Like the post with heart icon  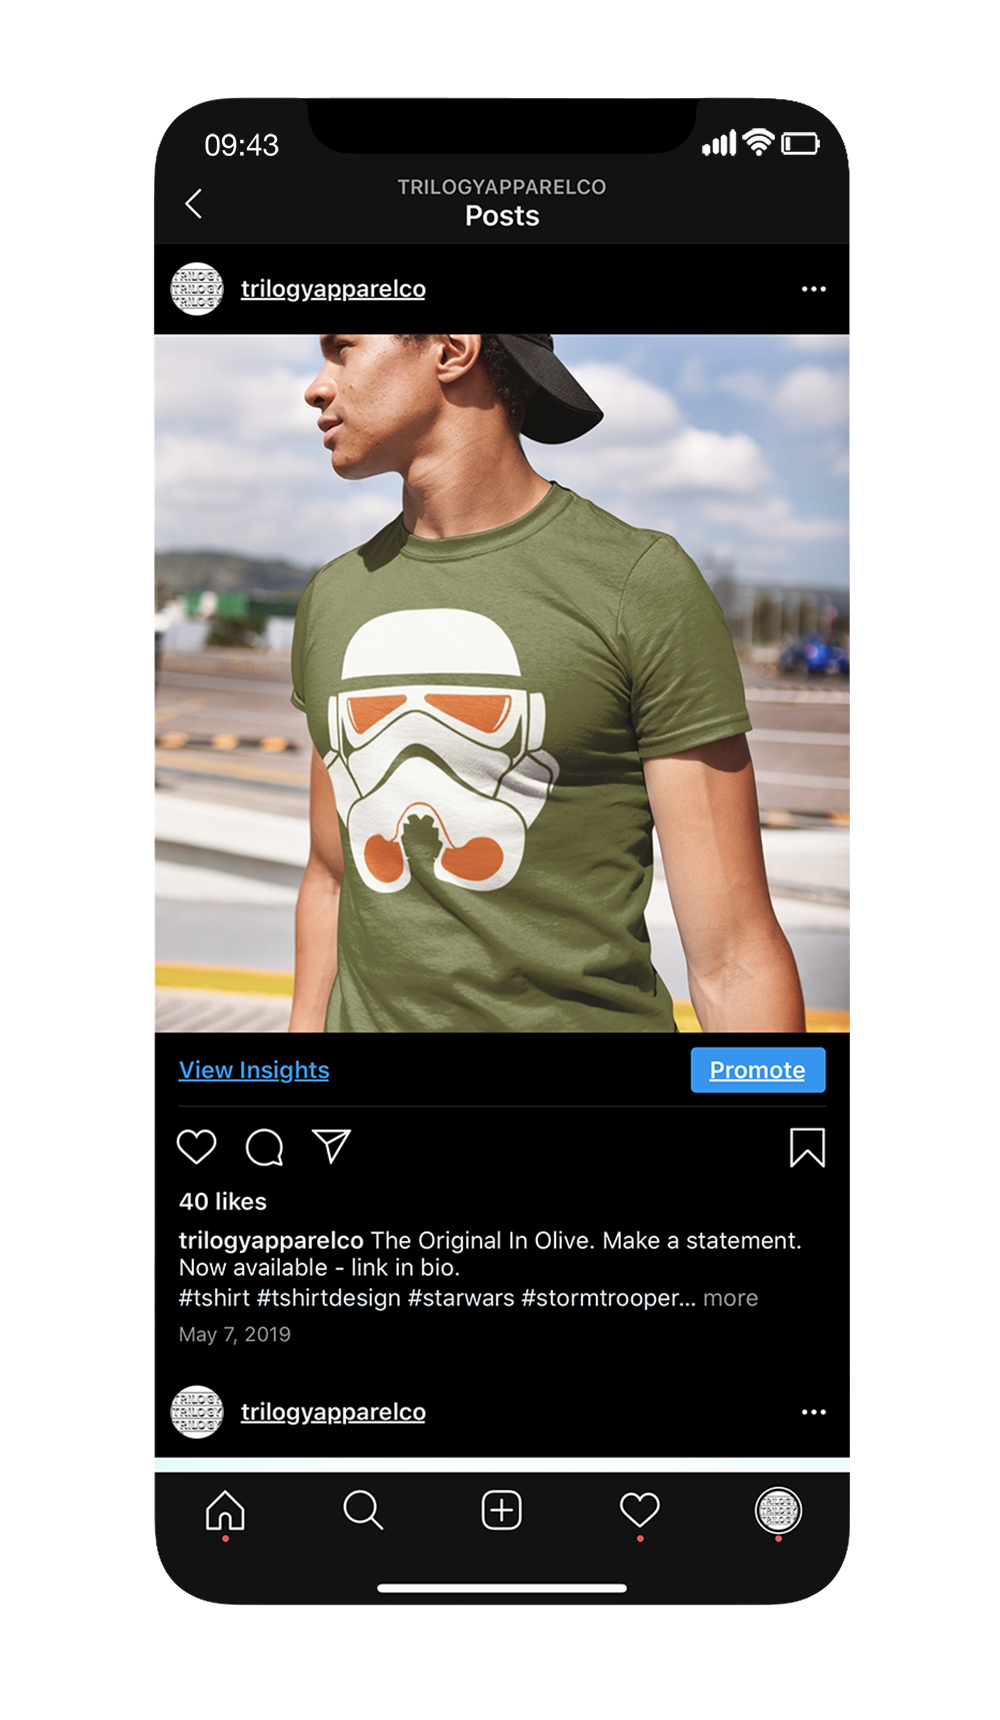tap(197, 1146)
